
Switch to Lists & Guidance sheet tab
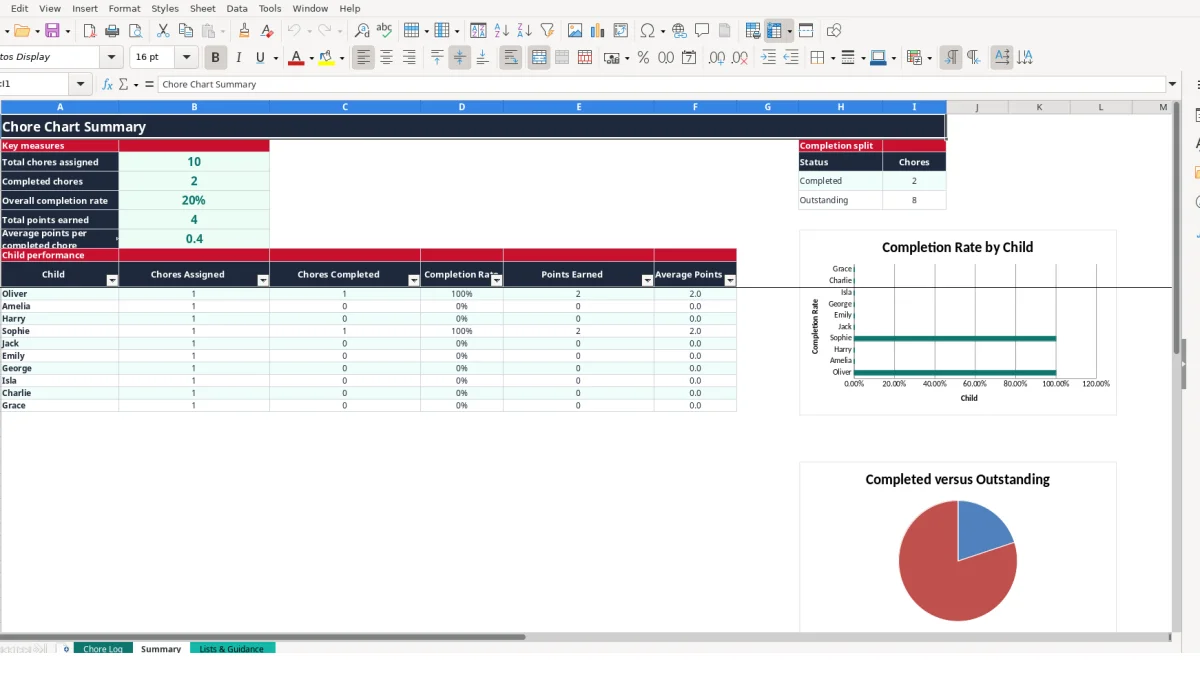[x=232, y=649]
